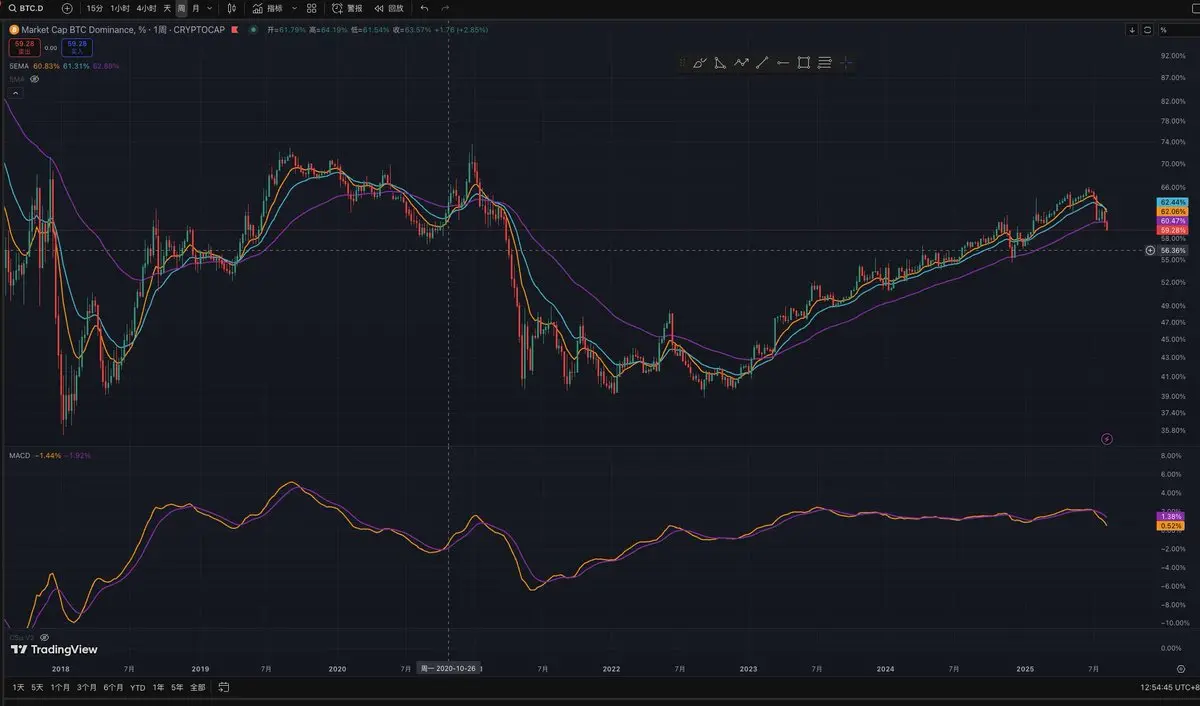This screenshot has width=1200, height=706.
Task: Create an alert with 警报
Action: (347, 8)
